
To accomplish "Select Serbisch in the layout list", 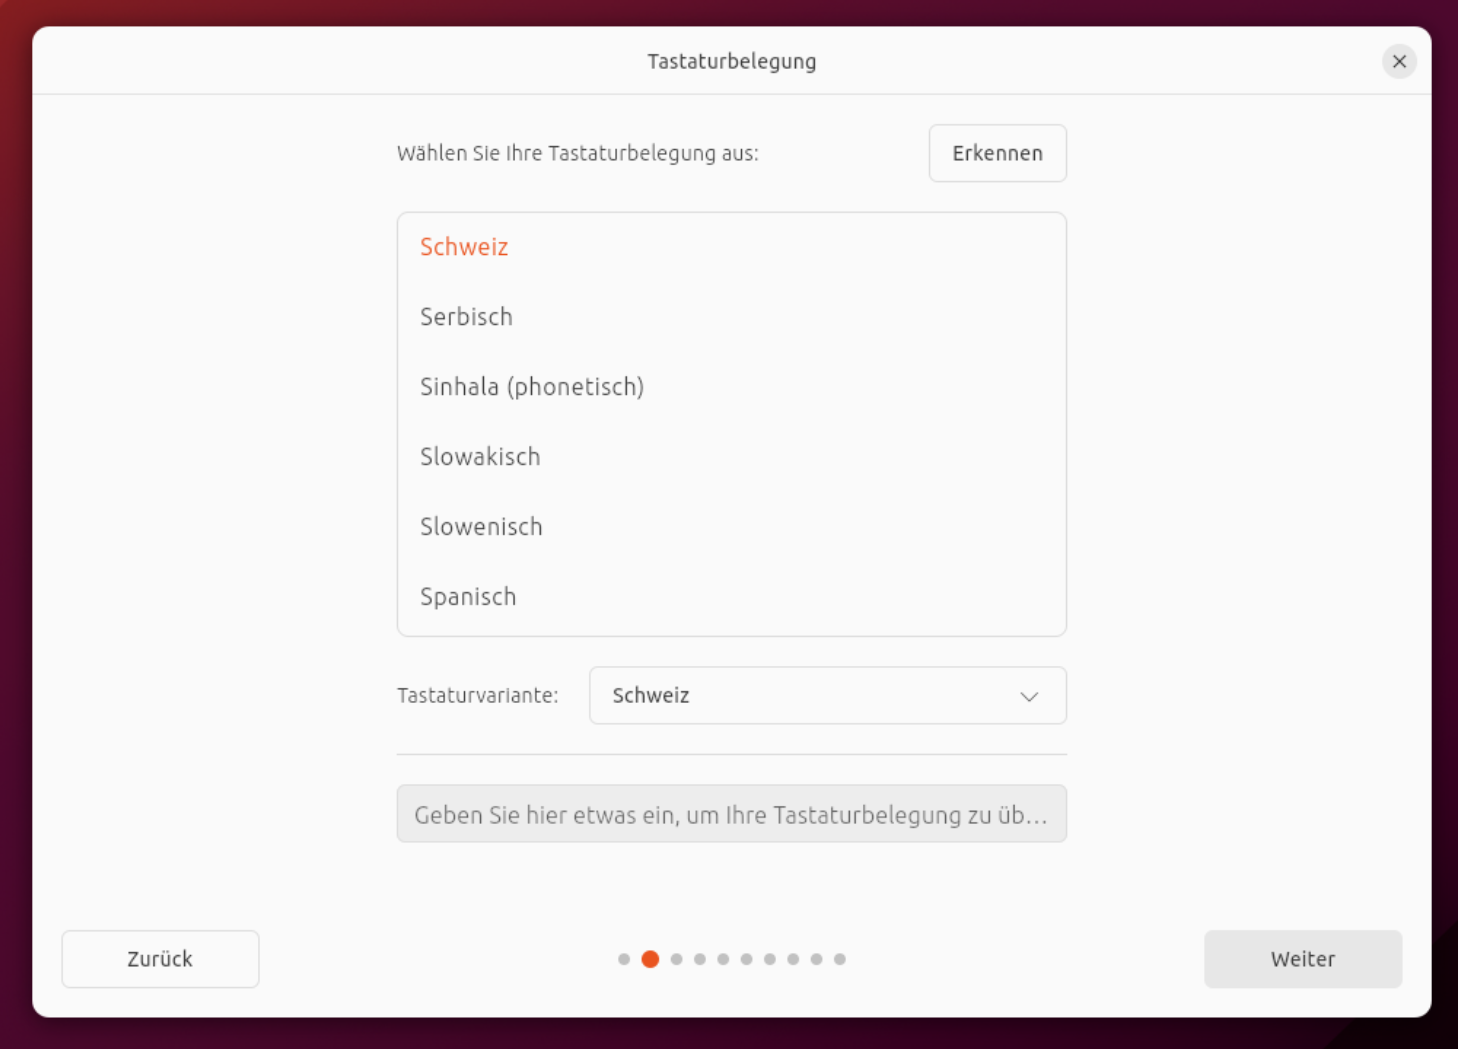I will pos(466,317).
